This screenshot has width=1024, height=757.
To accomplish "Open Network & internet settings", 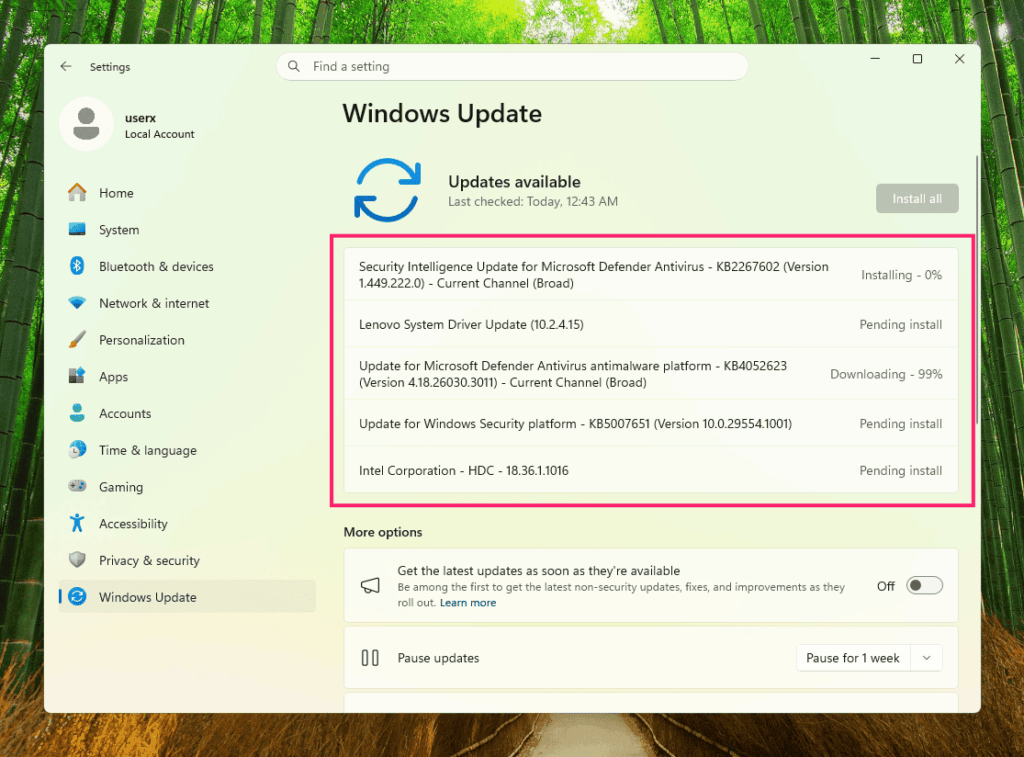I will tap(187, 303).
